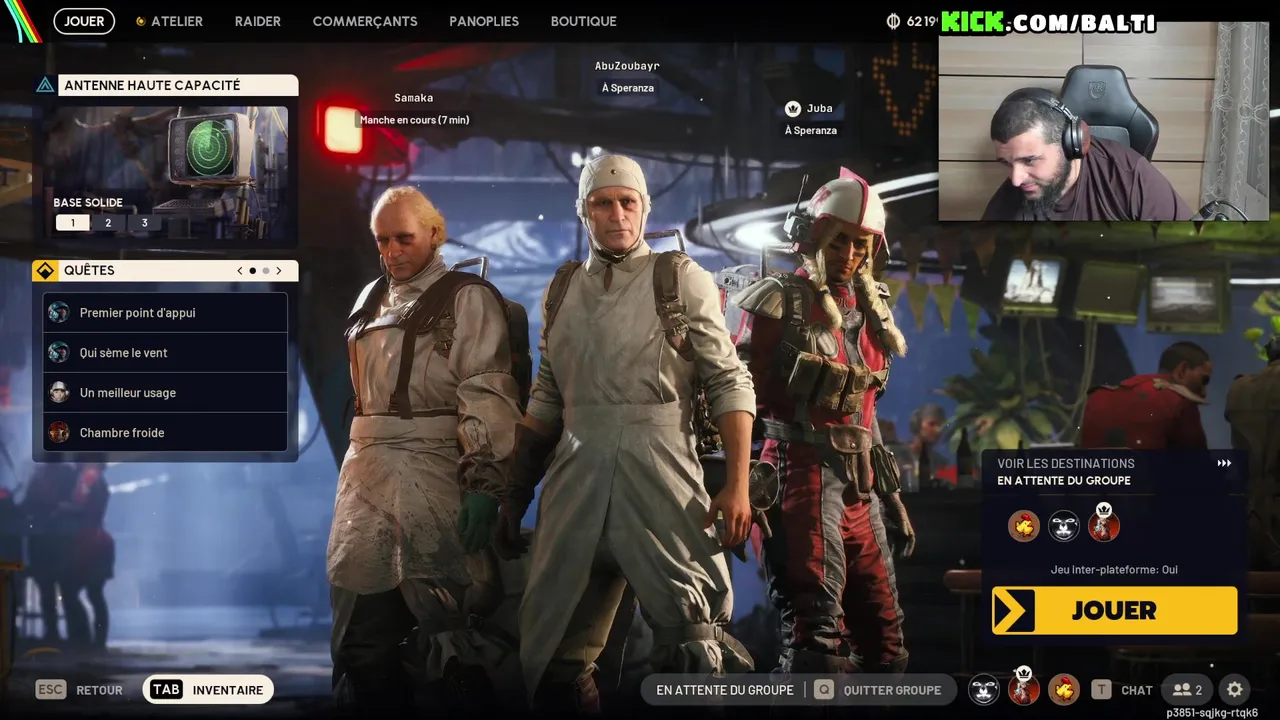The height and width of the screenshot is (720, 1280).
Task: Select player name AbuZoubayr
Action: 627,66
